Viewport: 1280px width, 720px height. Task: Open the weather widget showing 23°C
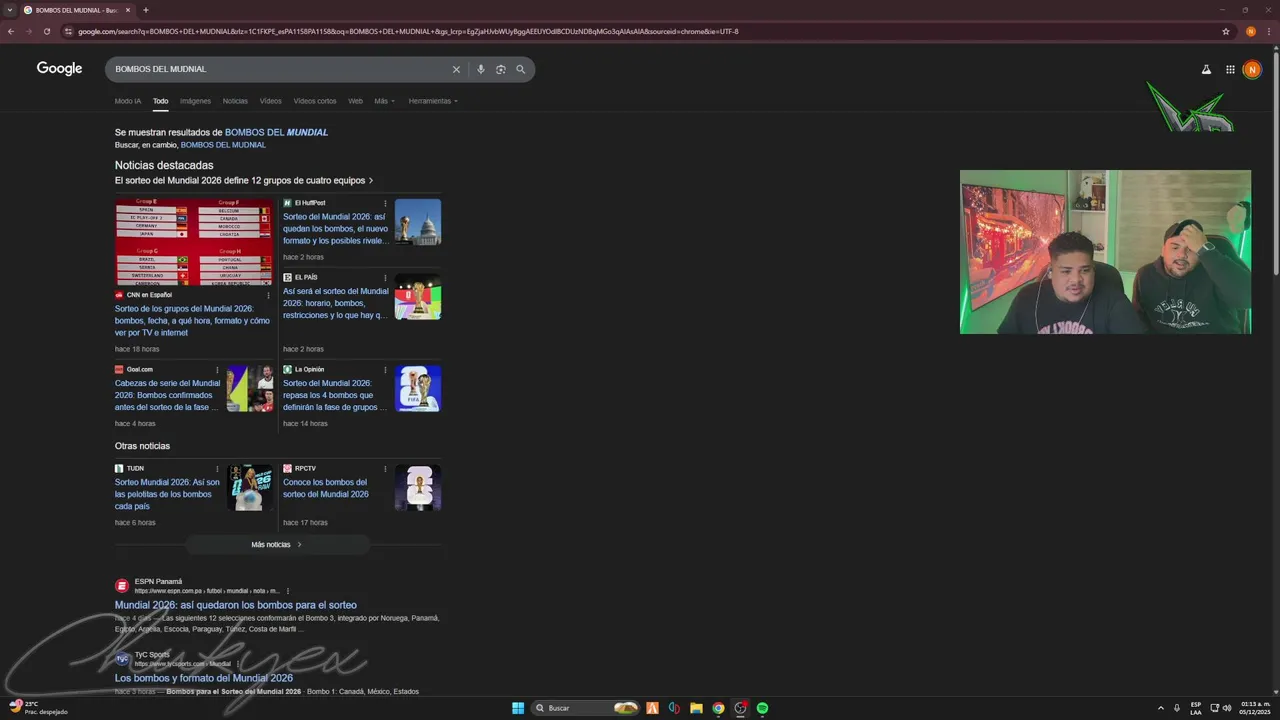point(38,708)
